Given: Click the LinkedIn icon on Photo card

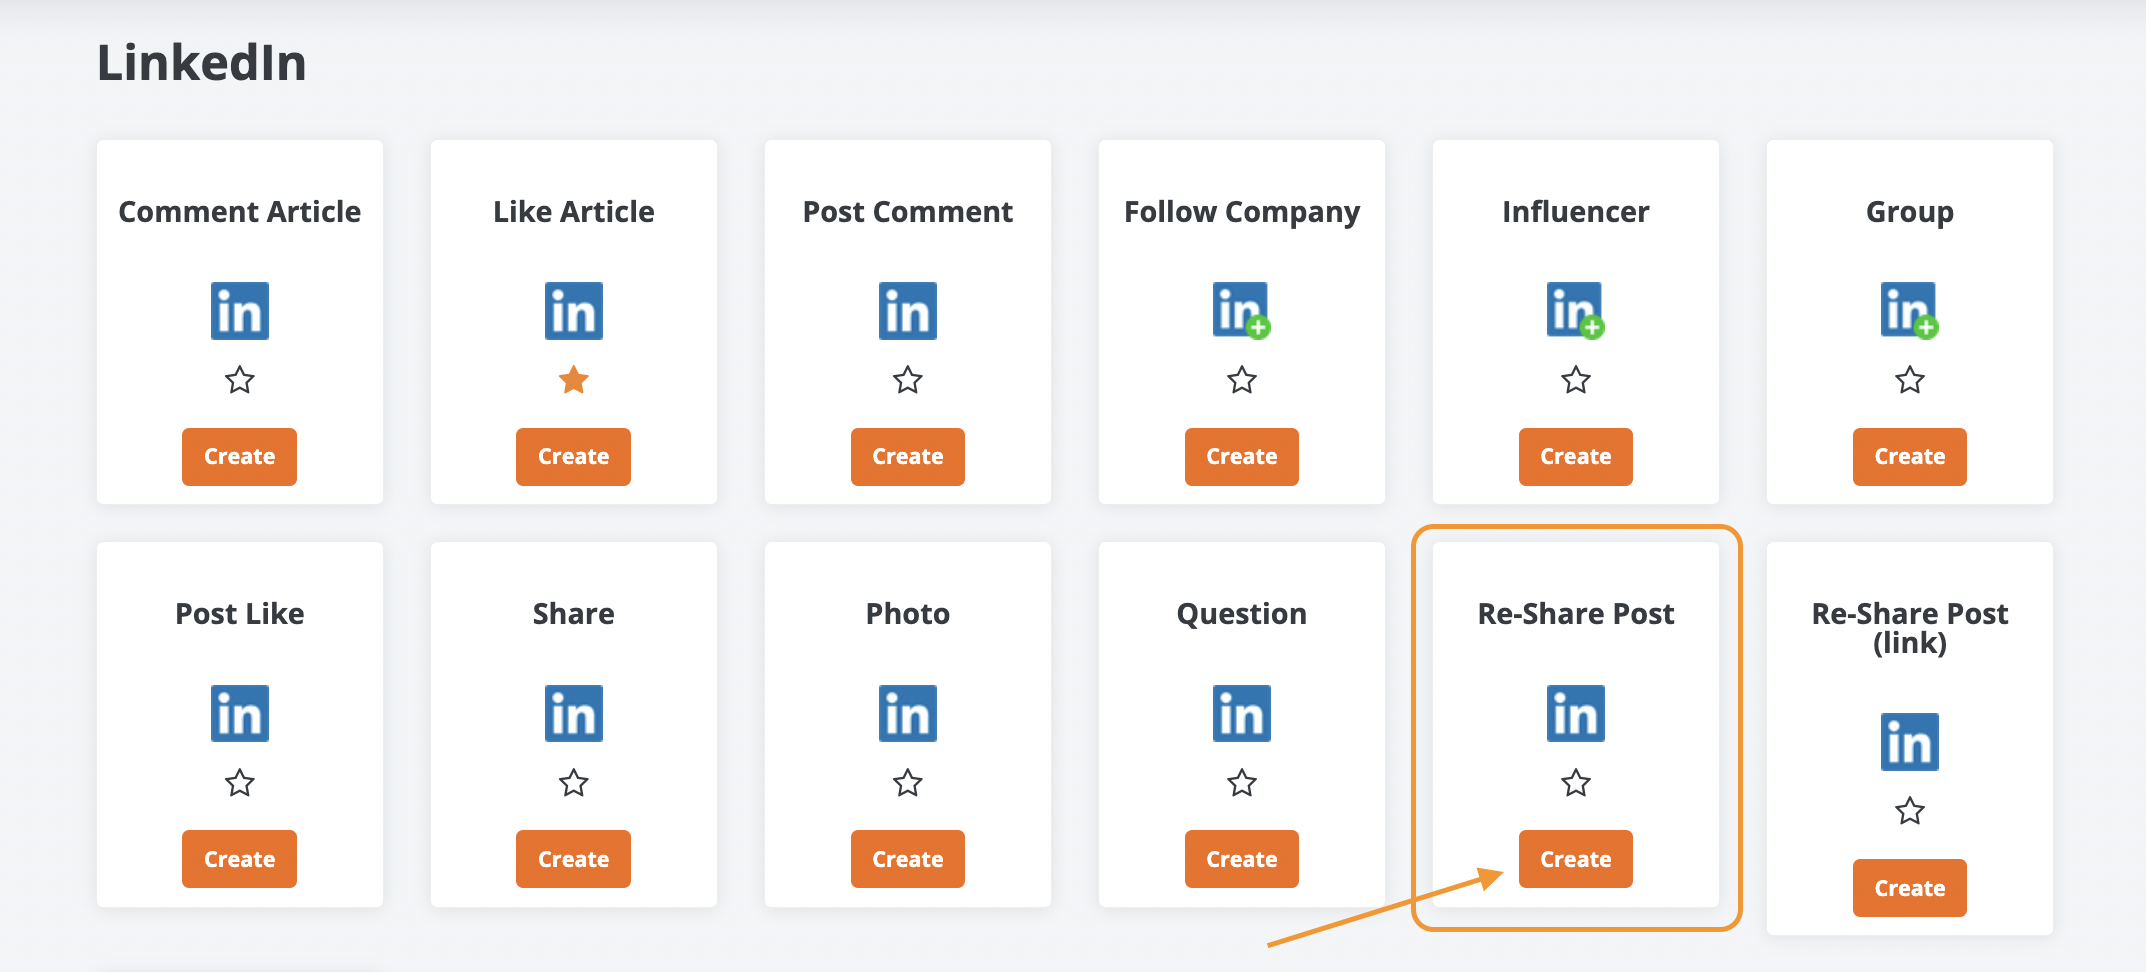Looking at the screenshot, I should click(x=908, y=713).
